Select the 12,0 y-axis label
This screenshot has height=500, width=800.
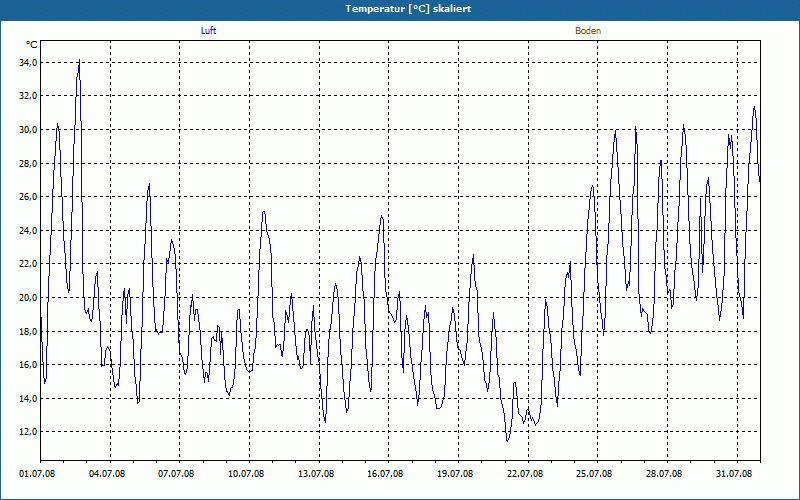[x=27, y=432]
